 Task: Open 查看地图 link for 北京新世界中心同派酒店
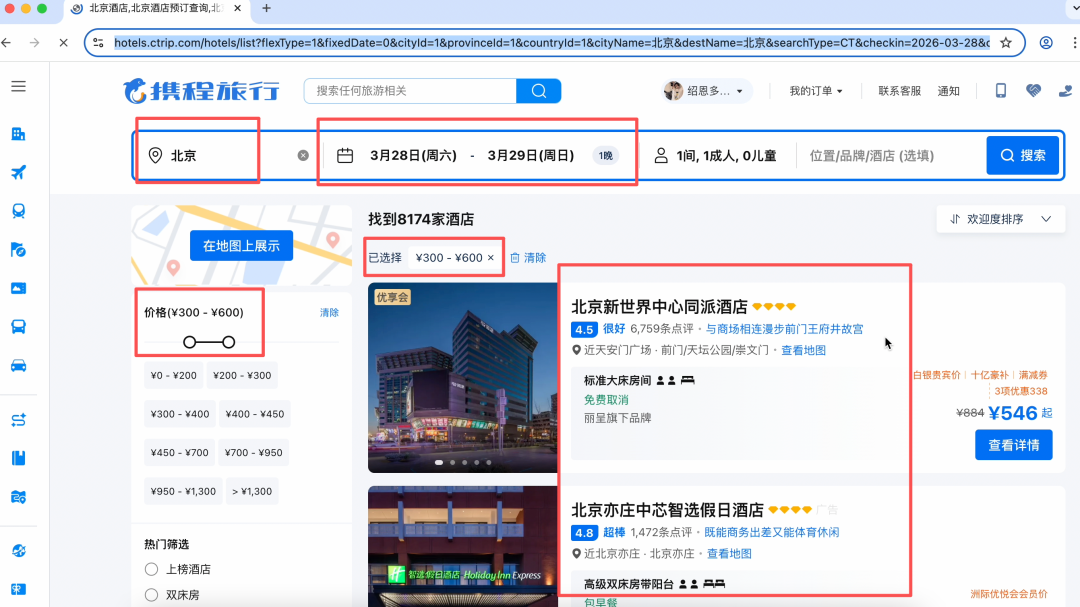(x=803, y=350)
